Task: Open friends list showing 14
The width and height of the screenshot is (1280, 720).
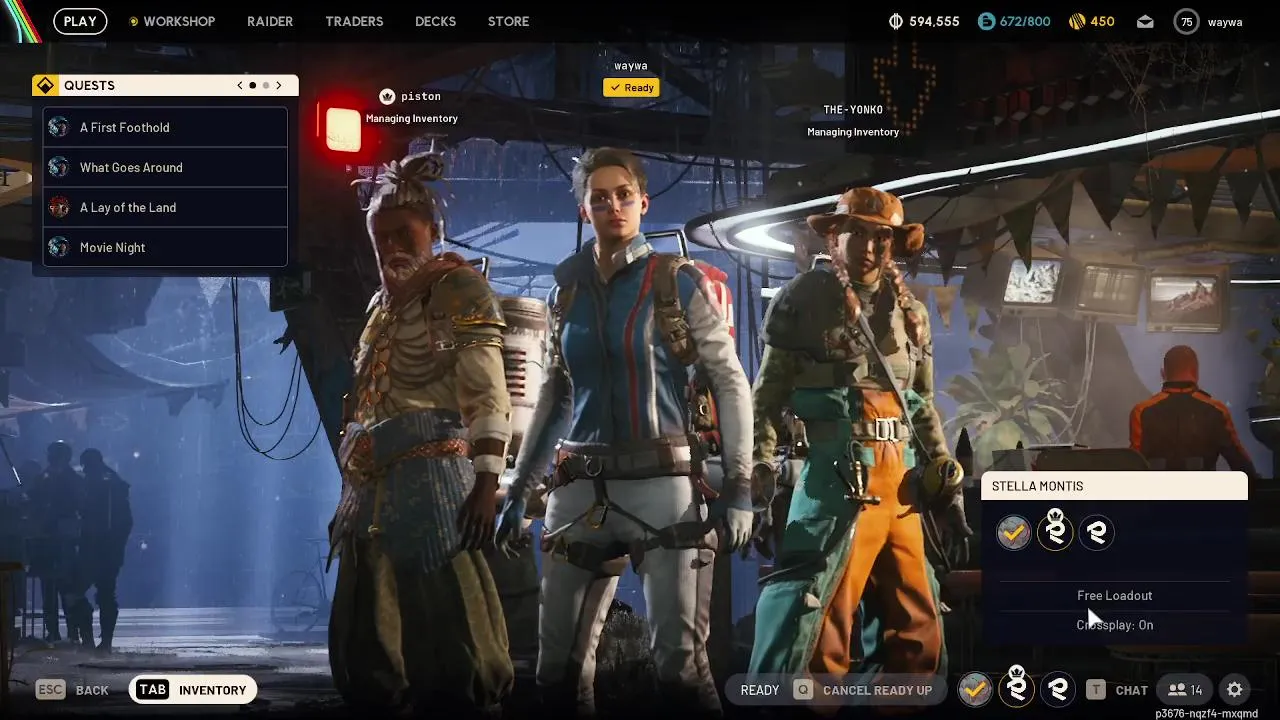Action: (x=1185, y=690)
